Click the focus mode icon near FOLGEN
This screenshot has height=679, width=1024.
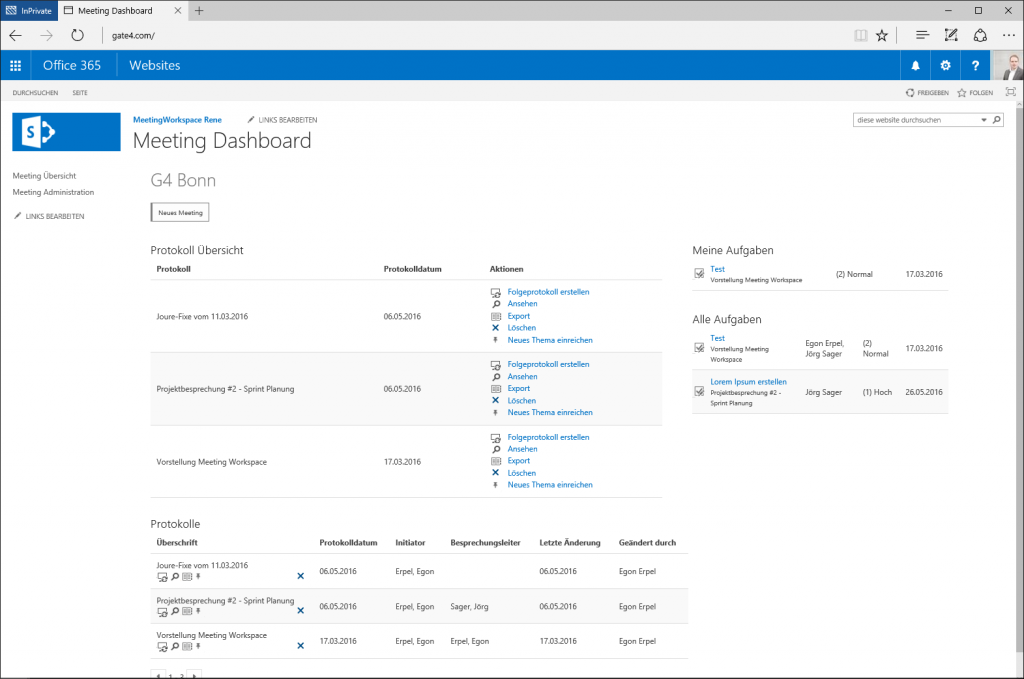tap(1012, 91)
